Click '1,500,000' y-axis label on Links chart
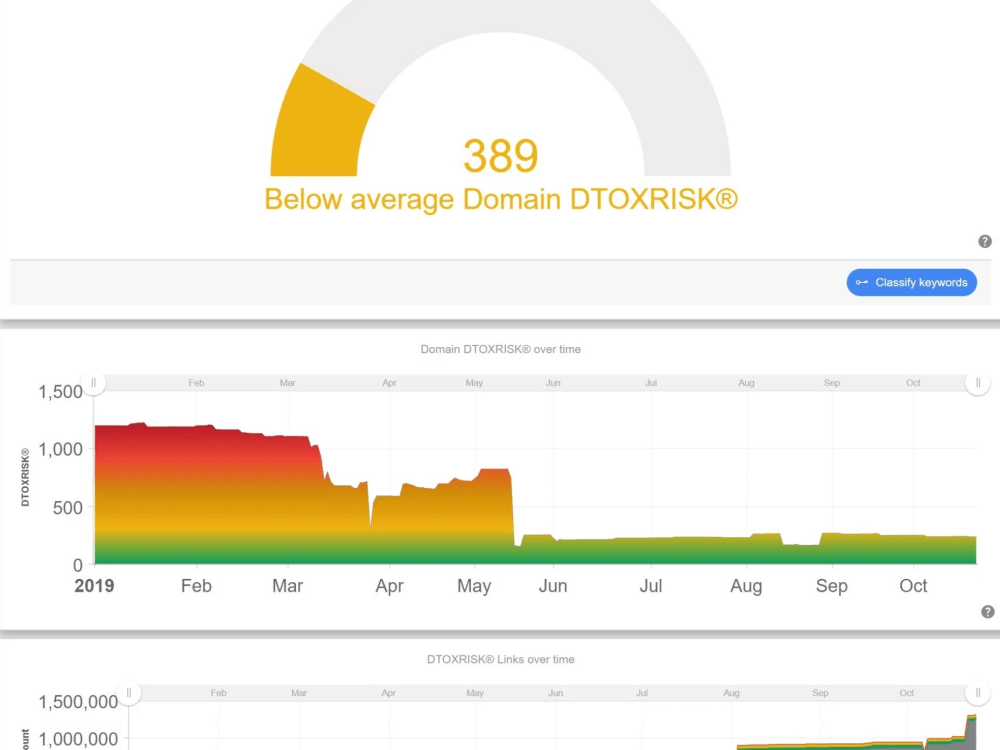The image size is (1000, 750). click(78, 702)
